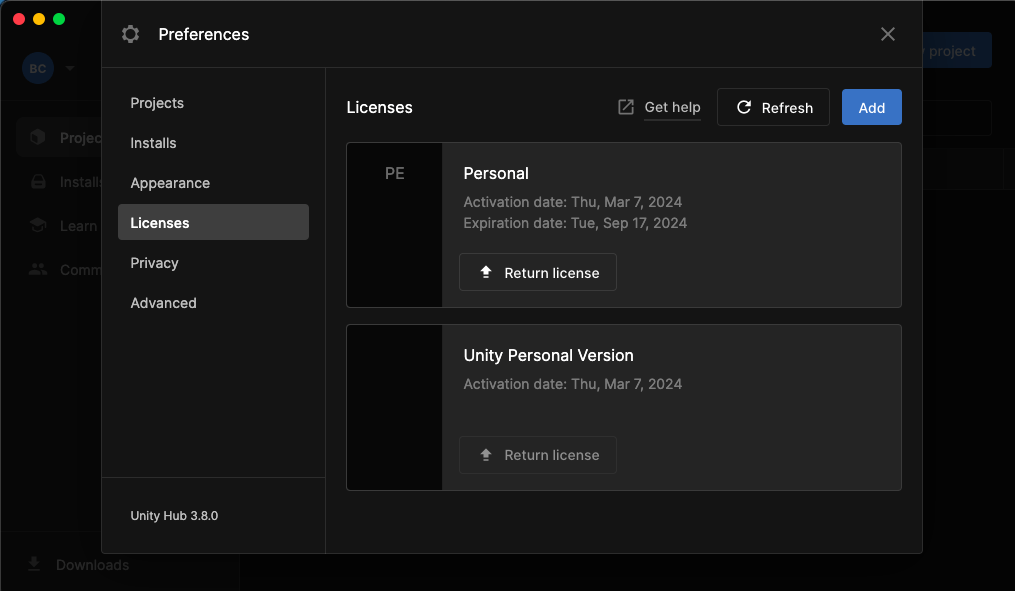Click the external link icon beside Get help
Image resolution: width=1015 pixels, height=591 pixels.
[626, 107]
